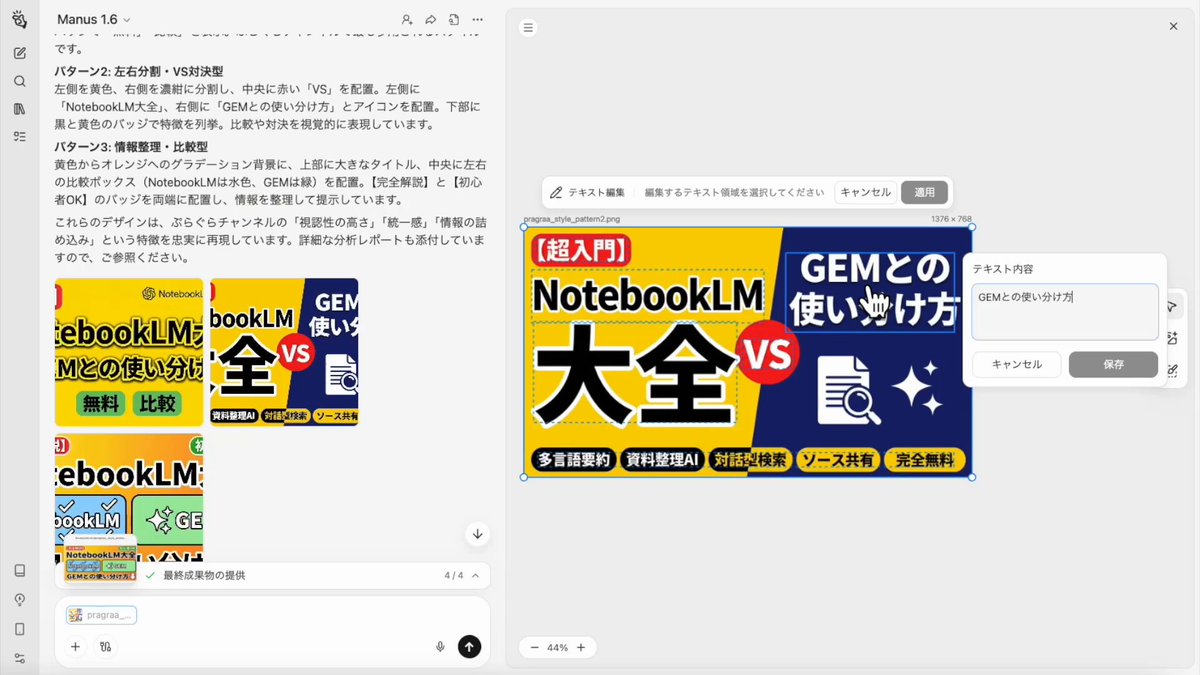1200x675 pixels.
Task: Click the テキスト内容 text input field
Action: pos(1065,312)
